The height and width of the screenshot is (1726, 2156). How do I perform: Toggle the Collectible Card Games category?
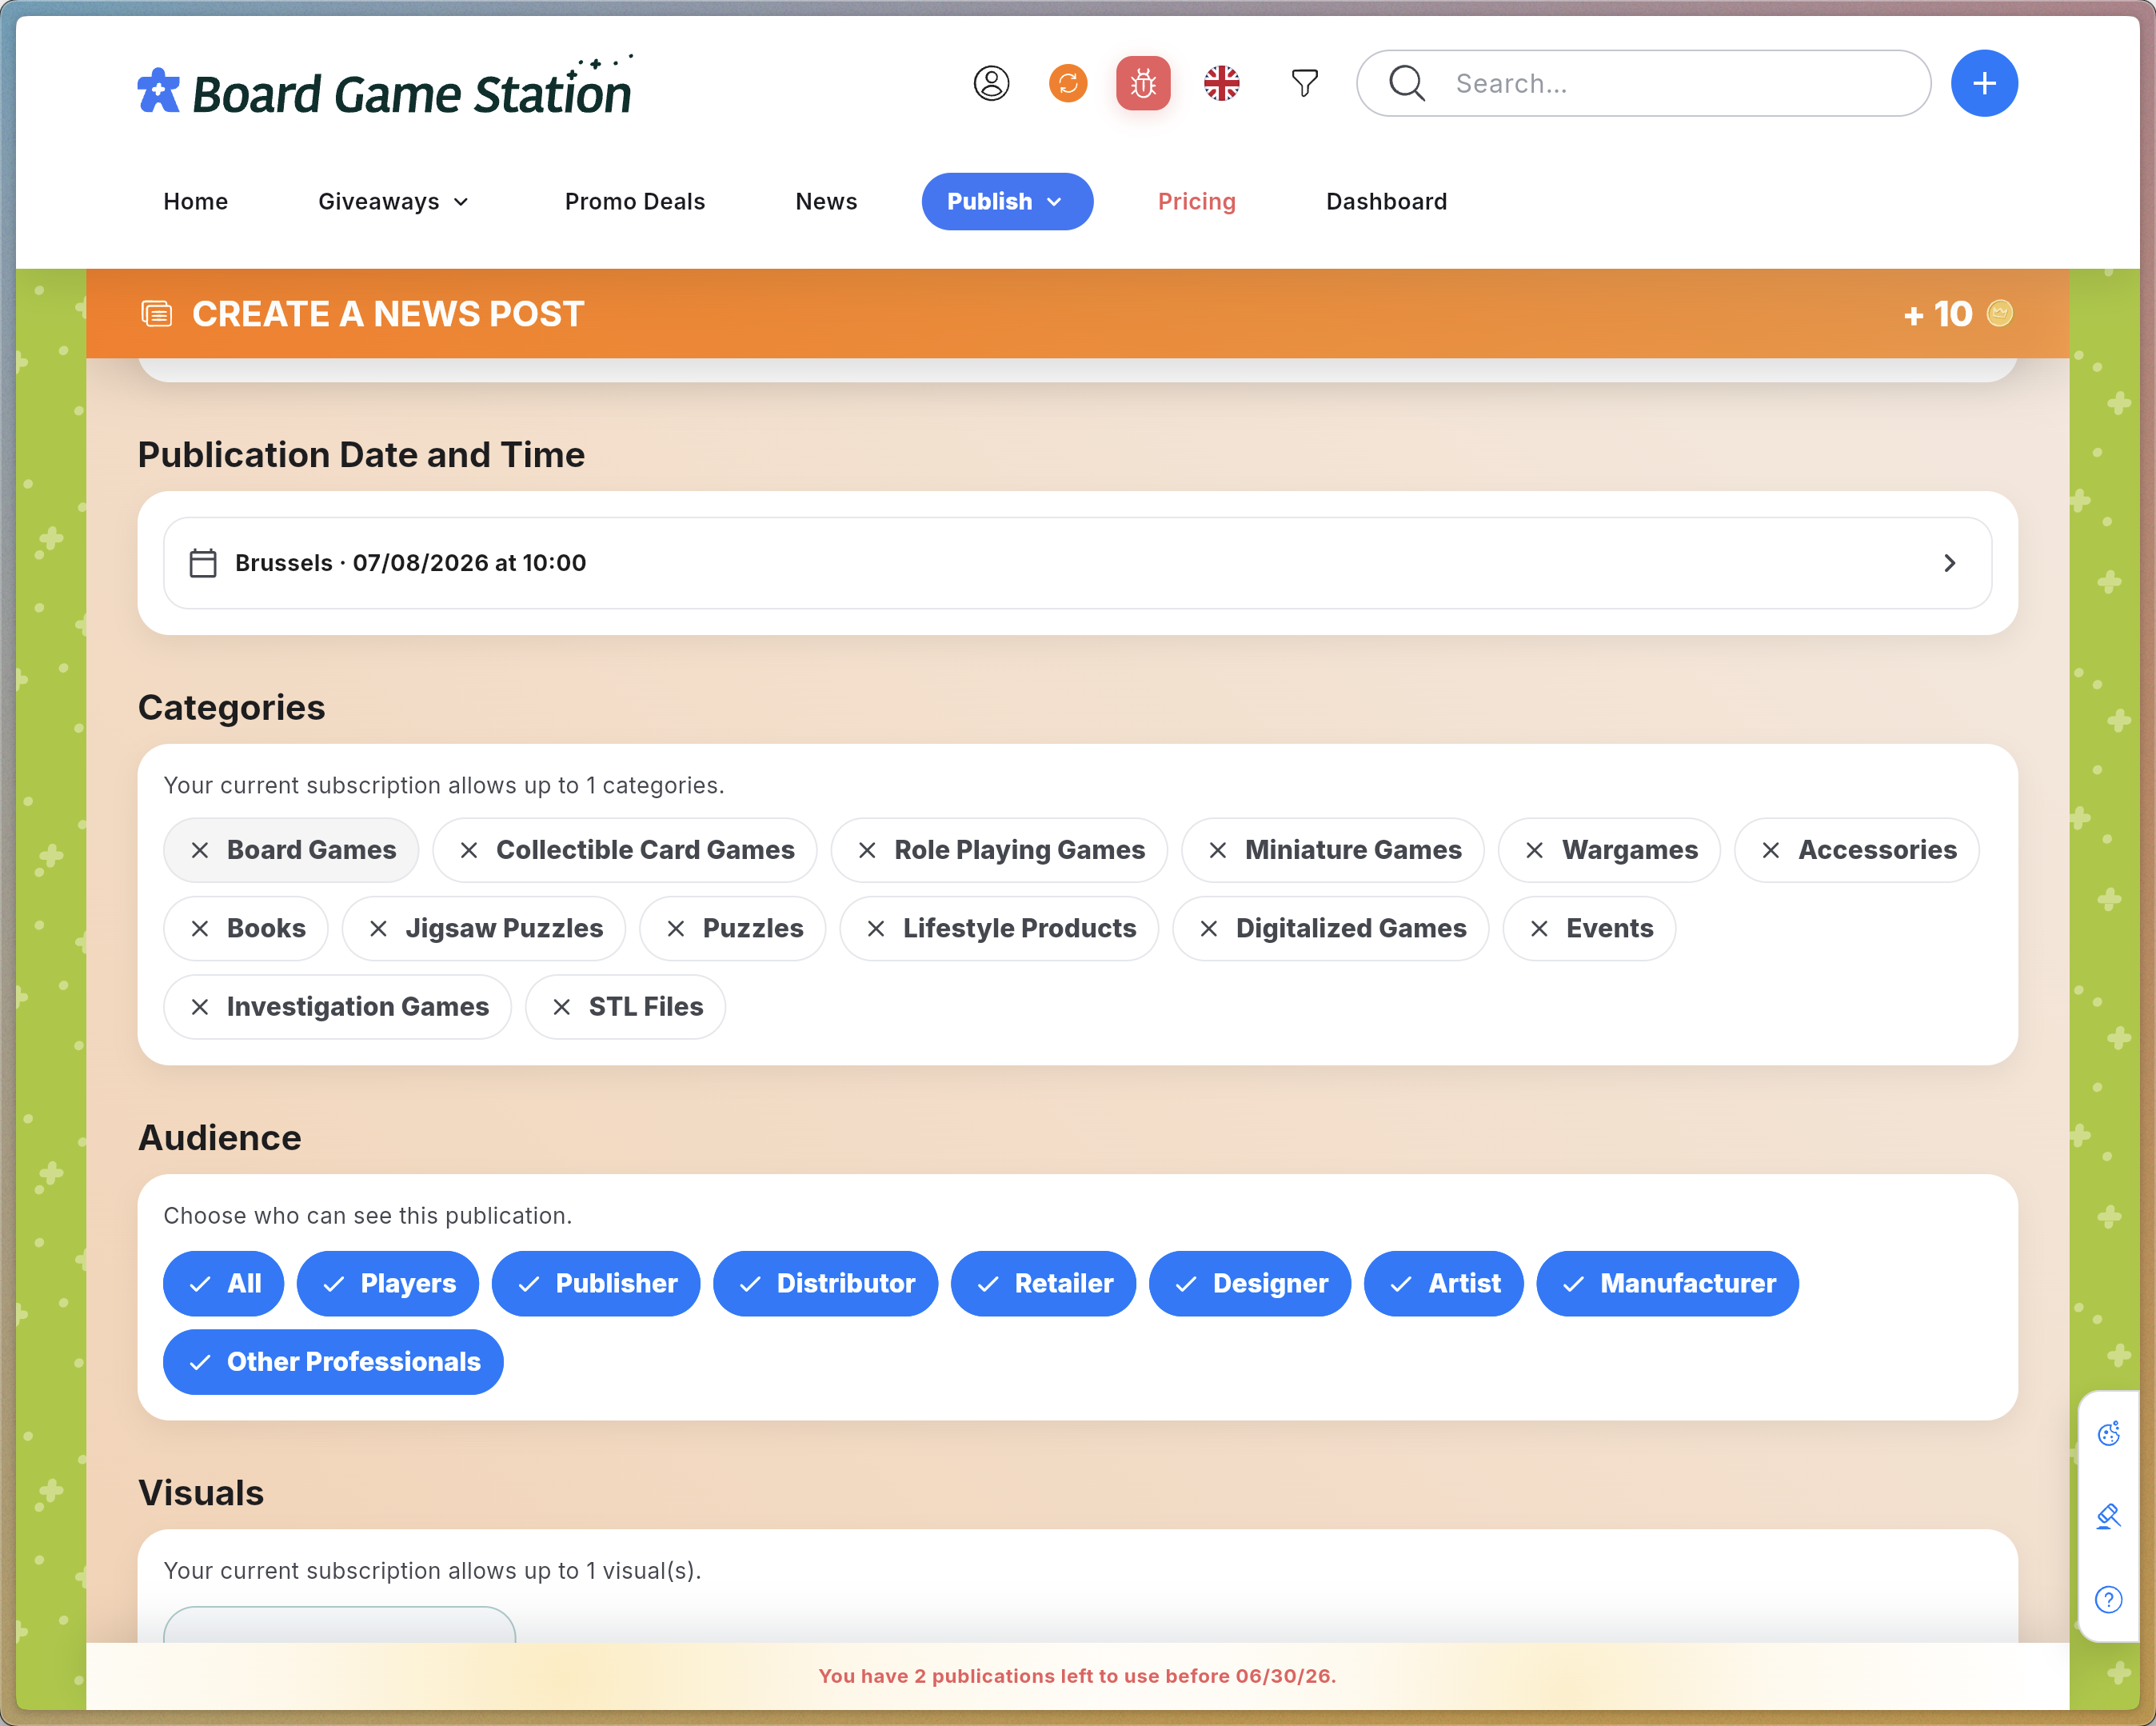click(625, 850)
